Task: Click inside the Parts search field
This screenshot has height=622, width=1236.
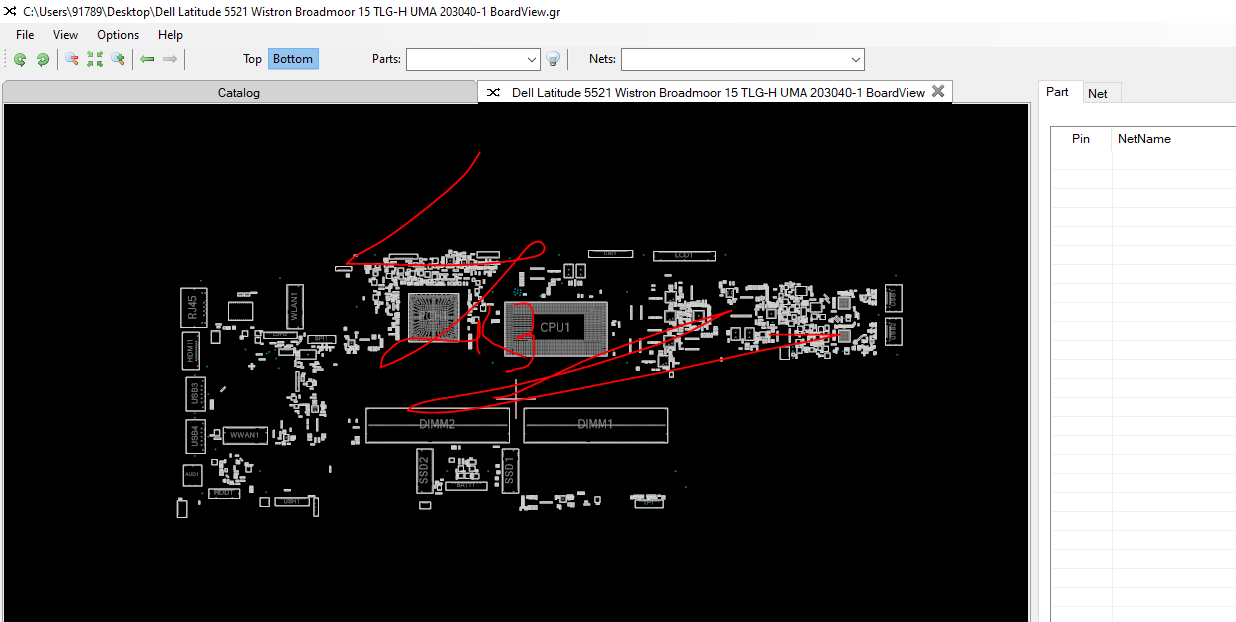Action: [465, 60]
